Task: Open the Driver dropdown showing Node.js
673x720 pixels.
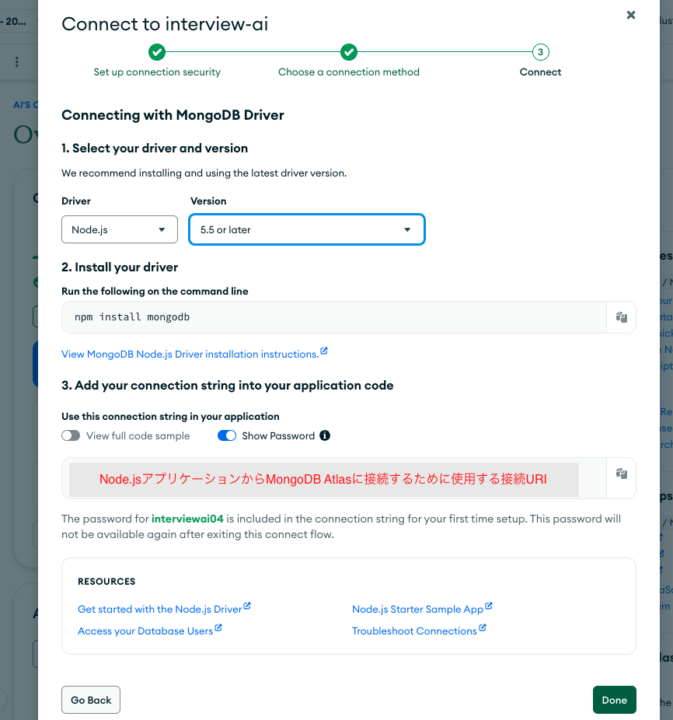Action: [x=119, y=230]
